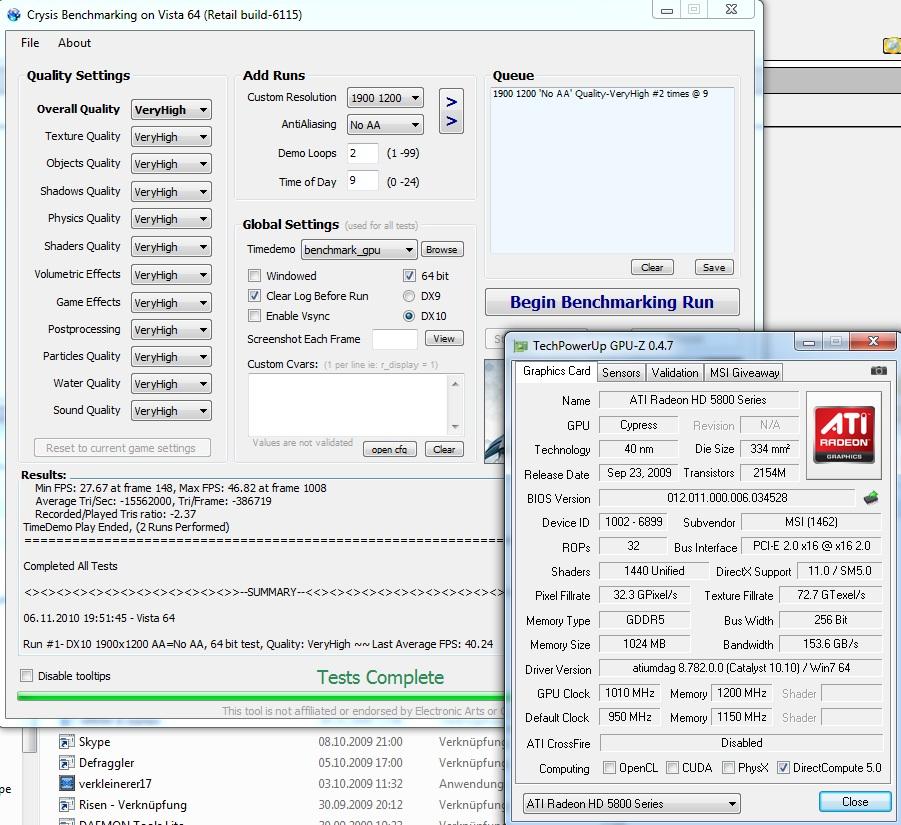Click the Last Average FPS result line
This screenshot has height=825, width=901.
258,644
